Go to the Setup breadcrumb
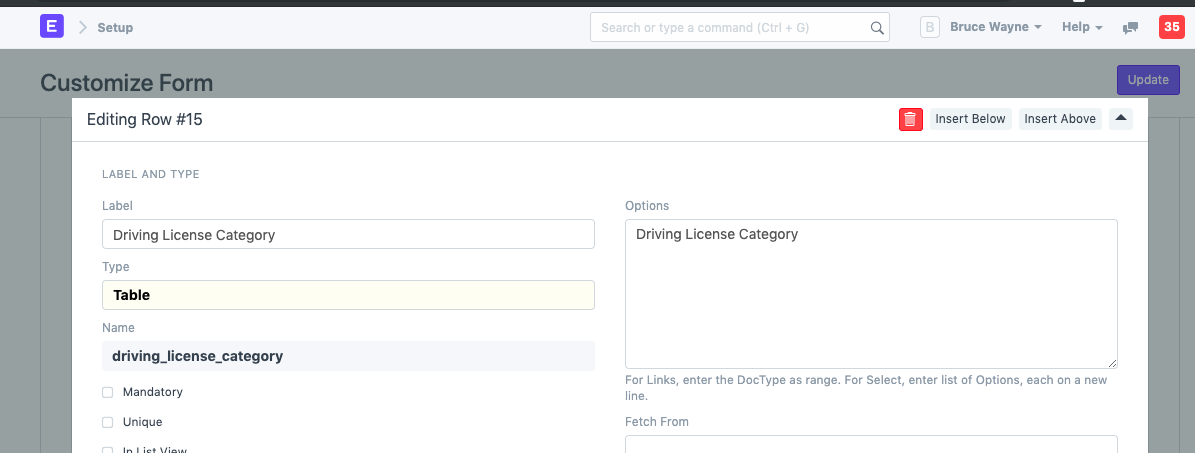Viewport: 1195px width, 453px height. [x=115, y=28]
